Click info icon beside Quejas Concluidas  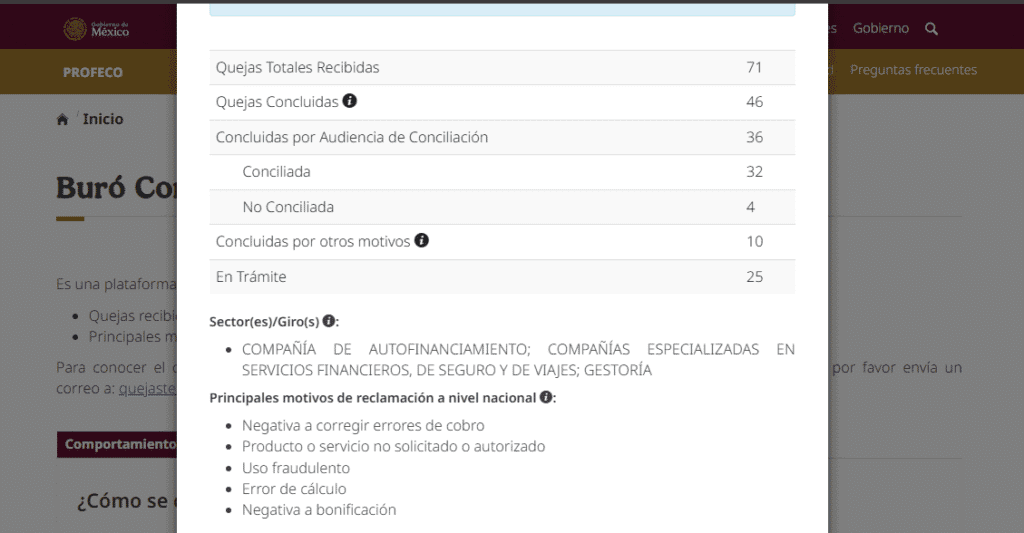(350, 101)
